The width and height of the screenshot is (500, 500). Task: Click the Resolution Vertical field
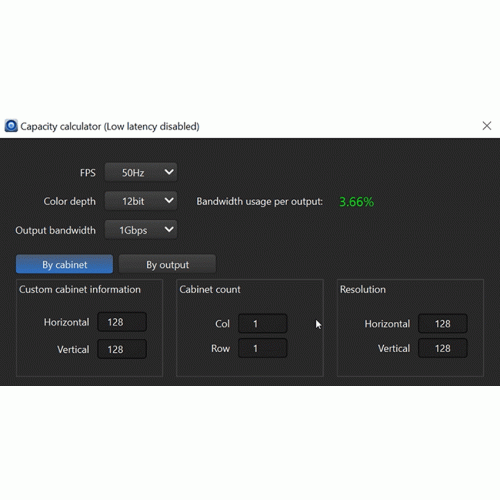(x=443, y=348)
